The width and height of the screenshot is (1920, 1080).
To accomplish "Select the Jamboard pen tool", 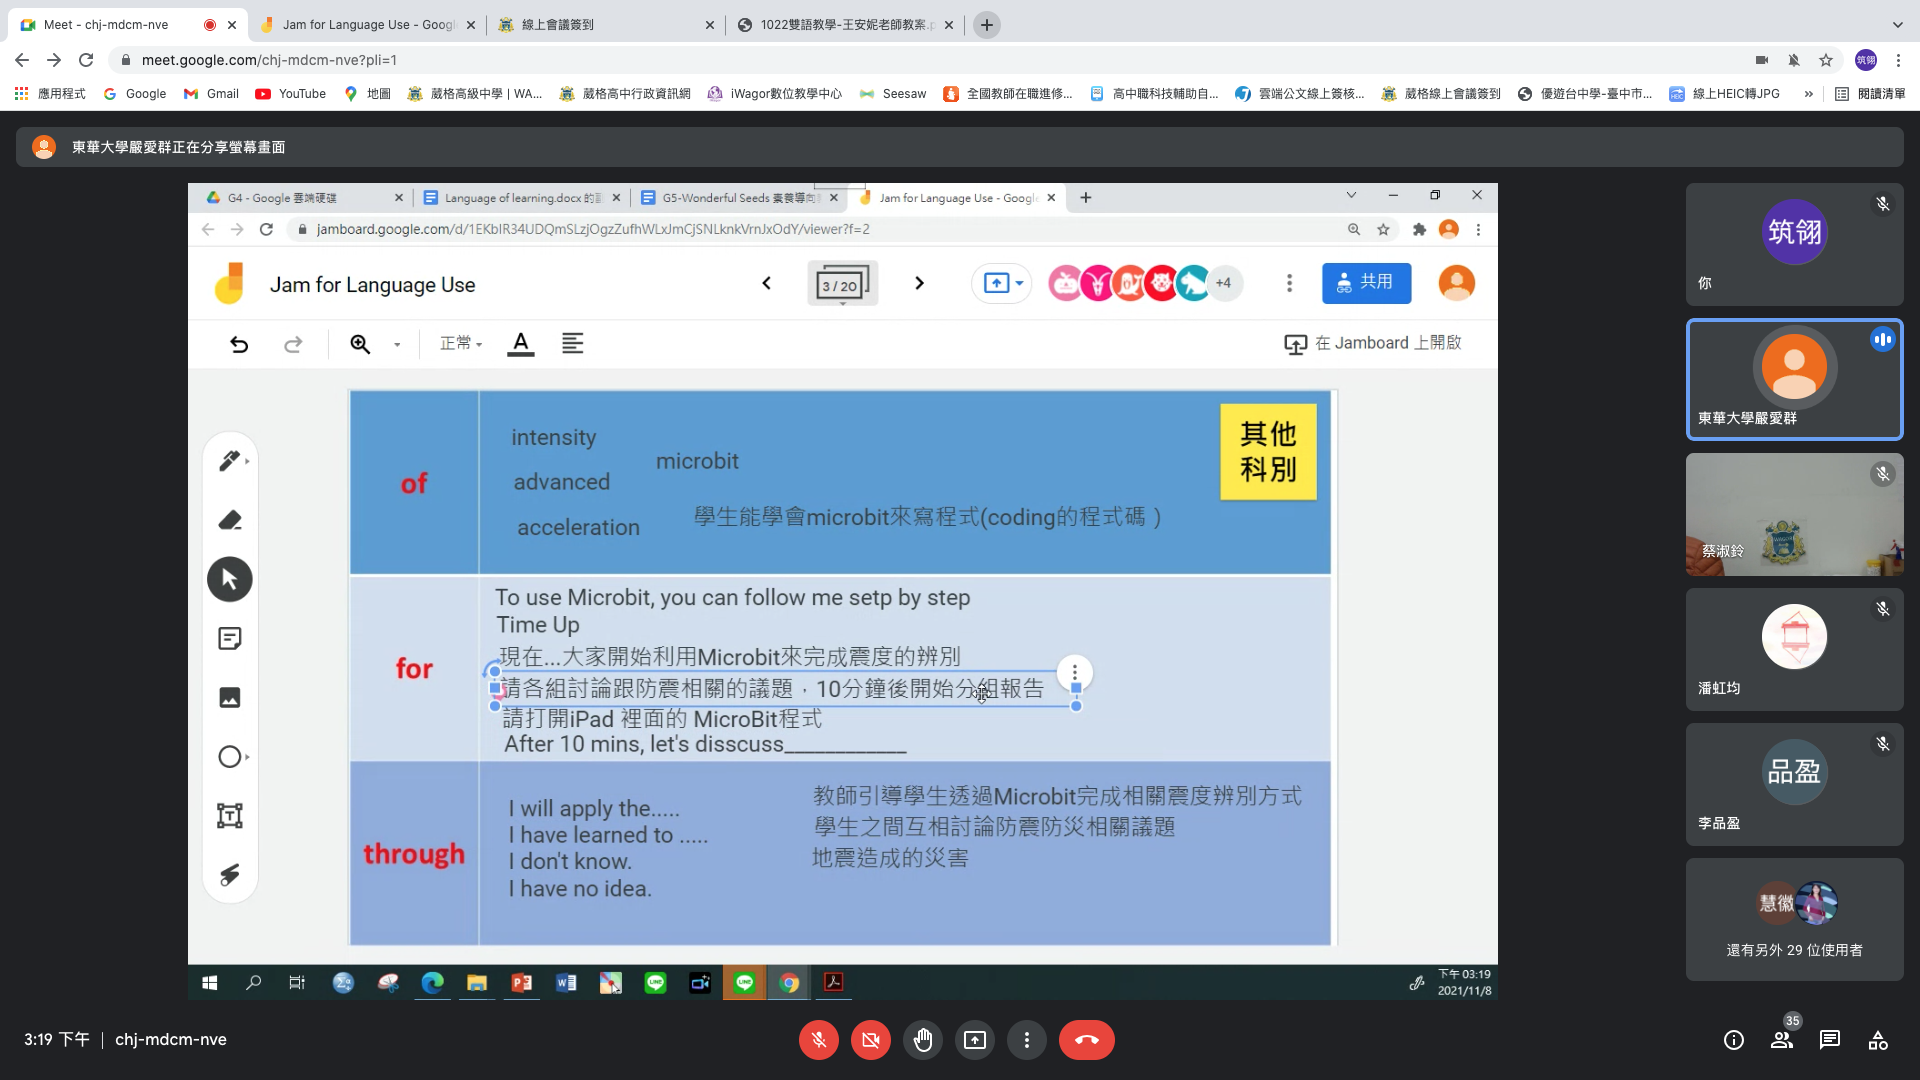I will 229,461.
